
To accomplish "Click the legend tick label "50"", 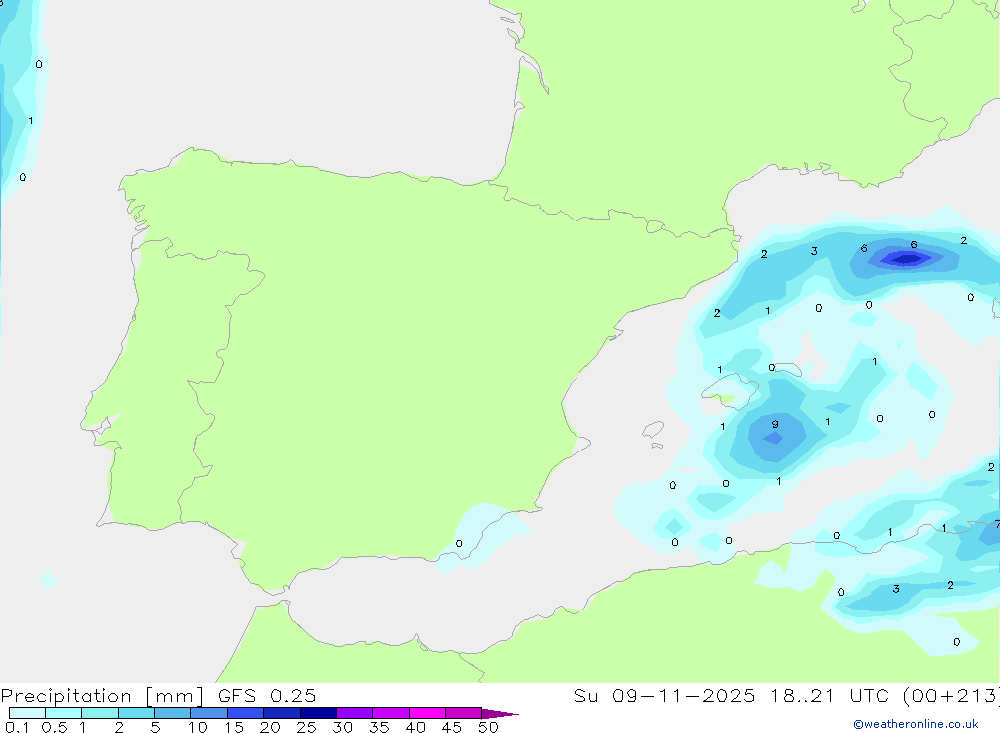I will 488,727.
